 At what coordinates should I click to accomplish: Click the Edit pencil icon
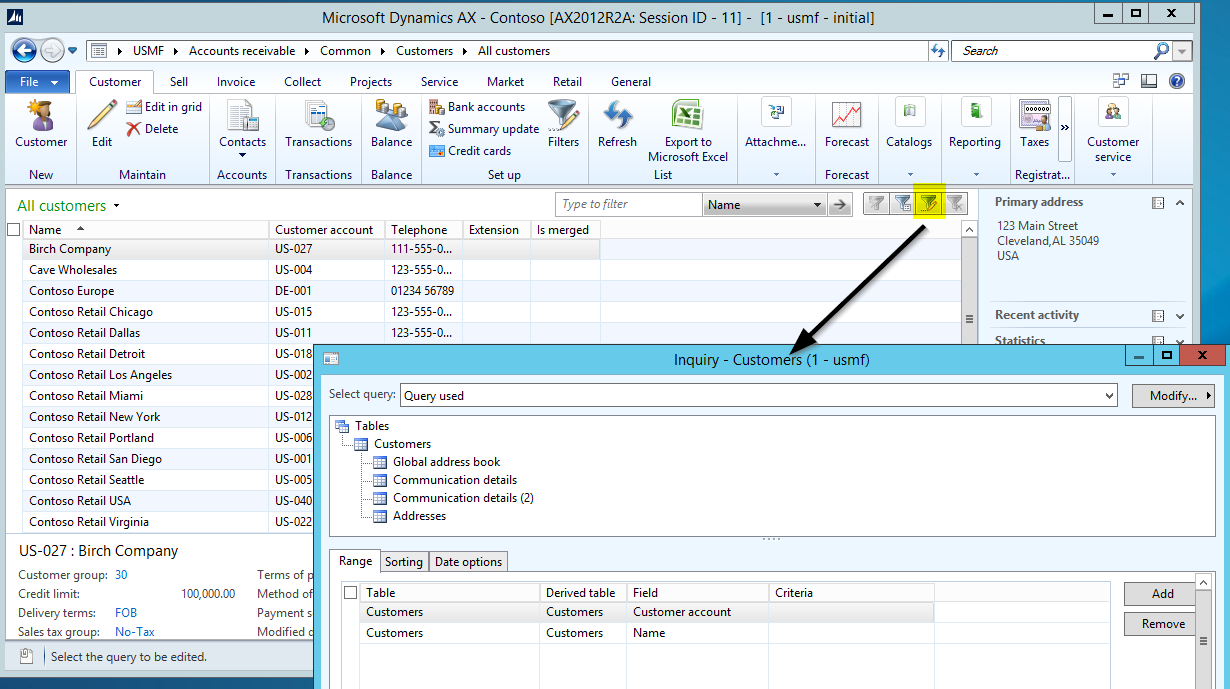102,116
